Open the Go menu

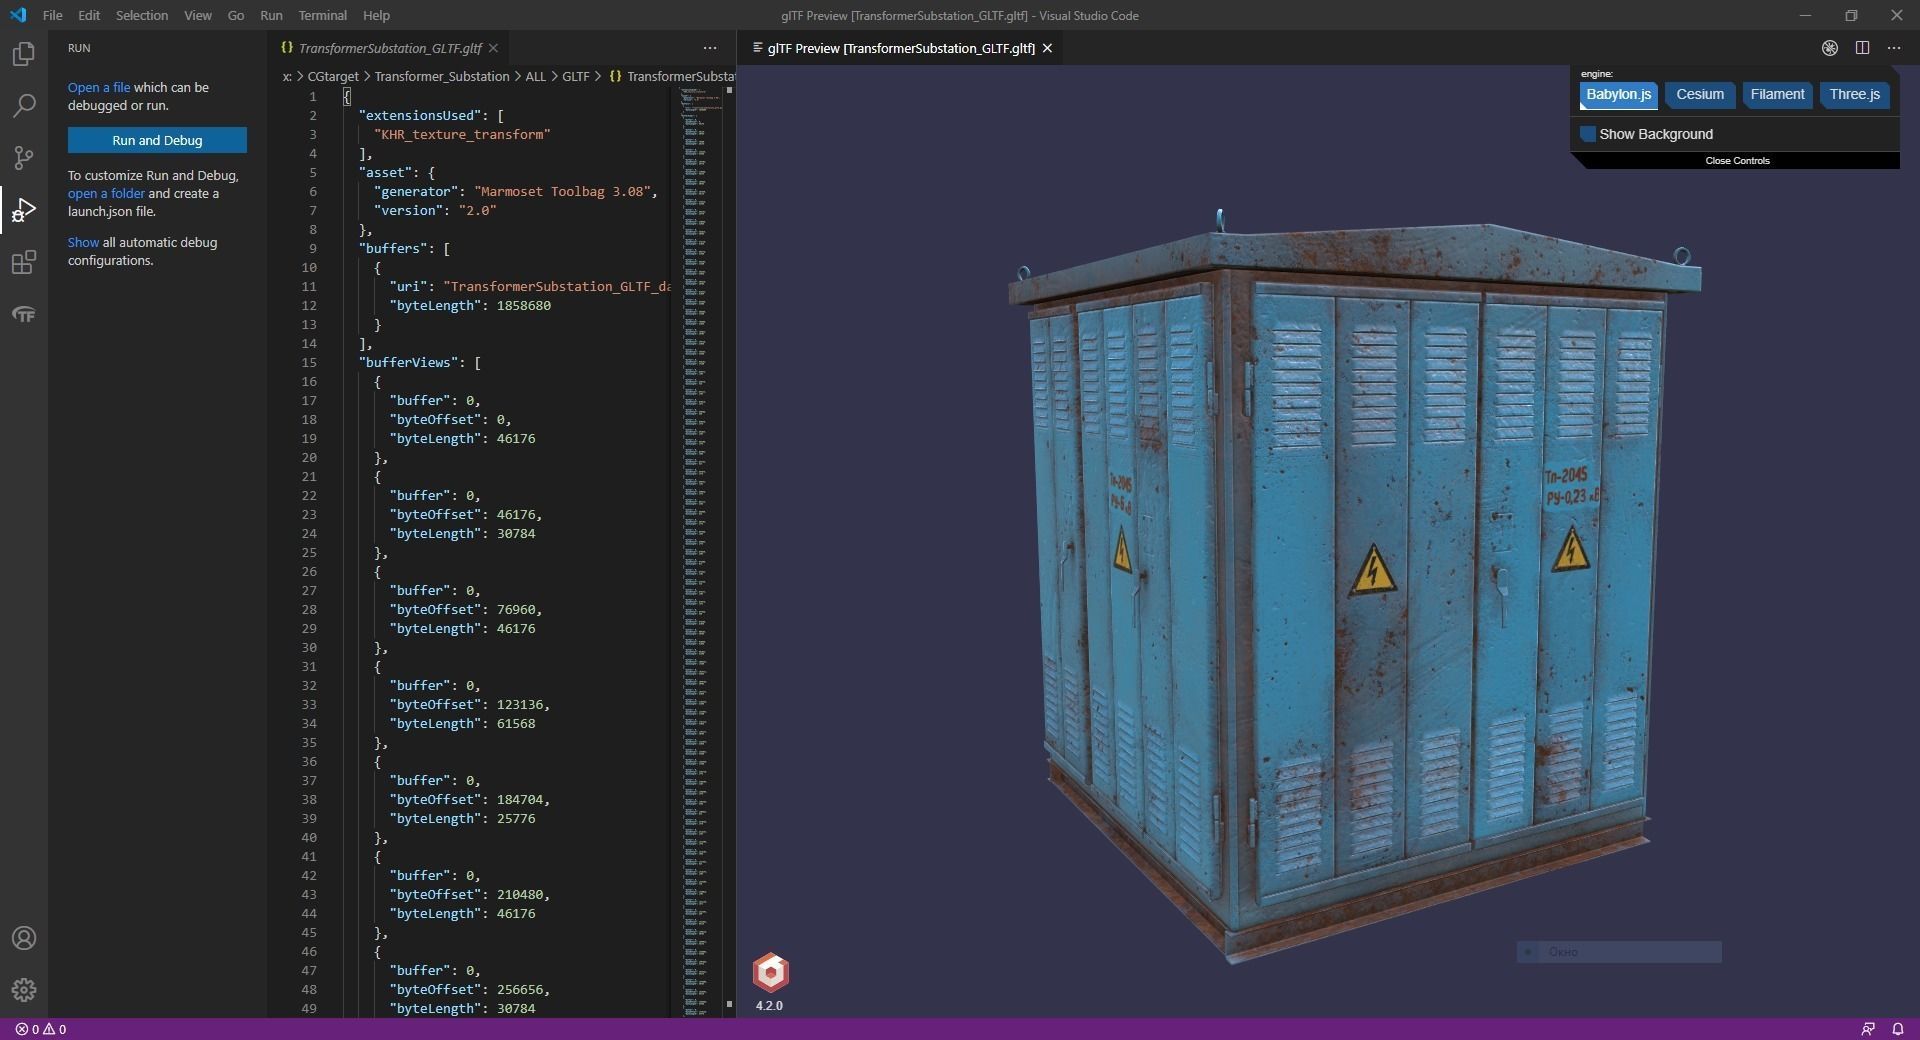(x=236, y=15)
